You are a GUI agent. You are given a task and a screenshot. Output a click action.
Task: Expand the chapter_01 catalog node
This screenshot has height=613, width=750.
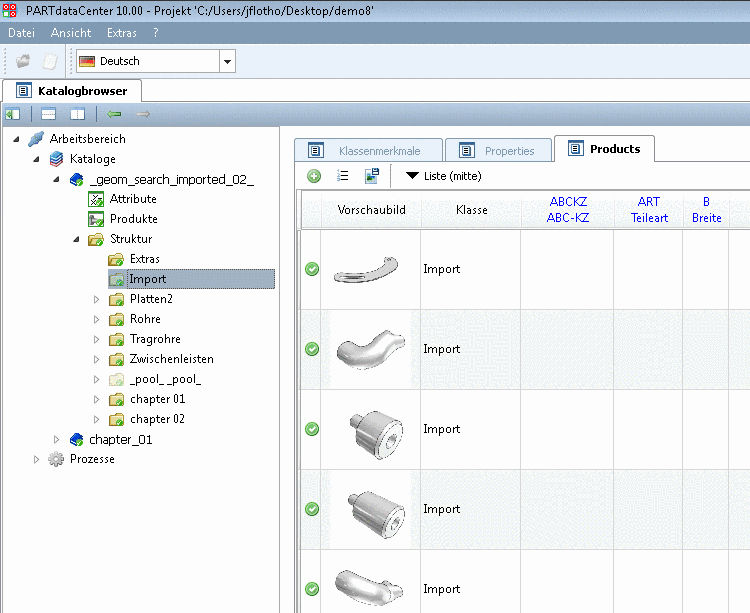tap(56, 439)
